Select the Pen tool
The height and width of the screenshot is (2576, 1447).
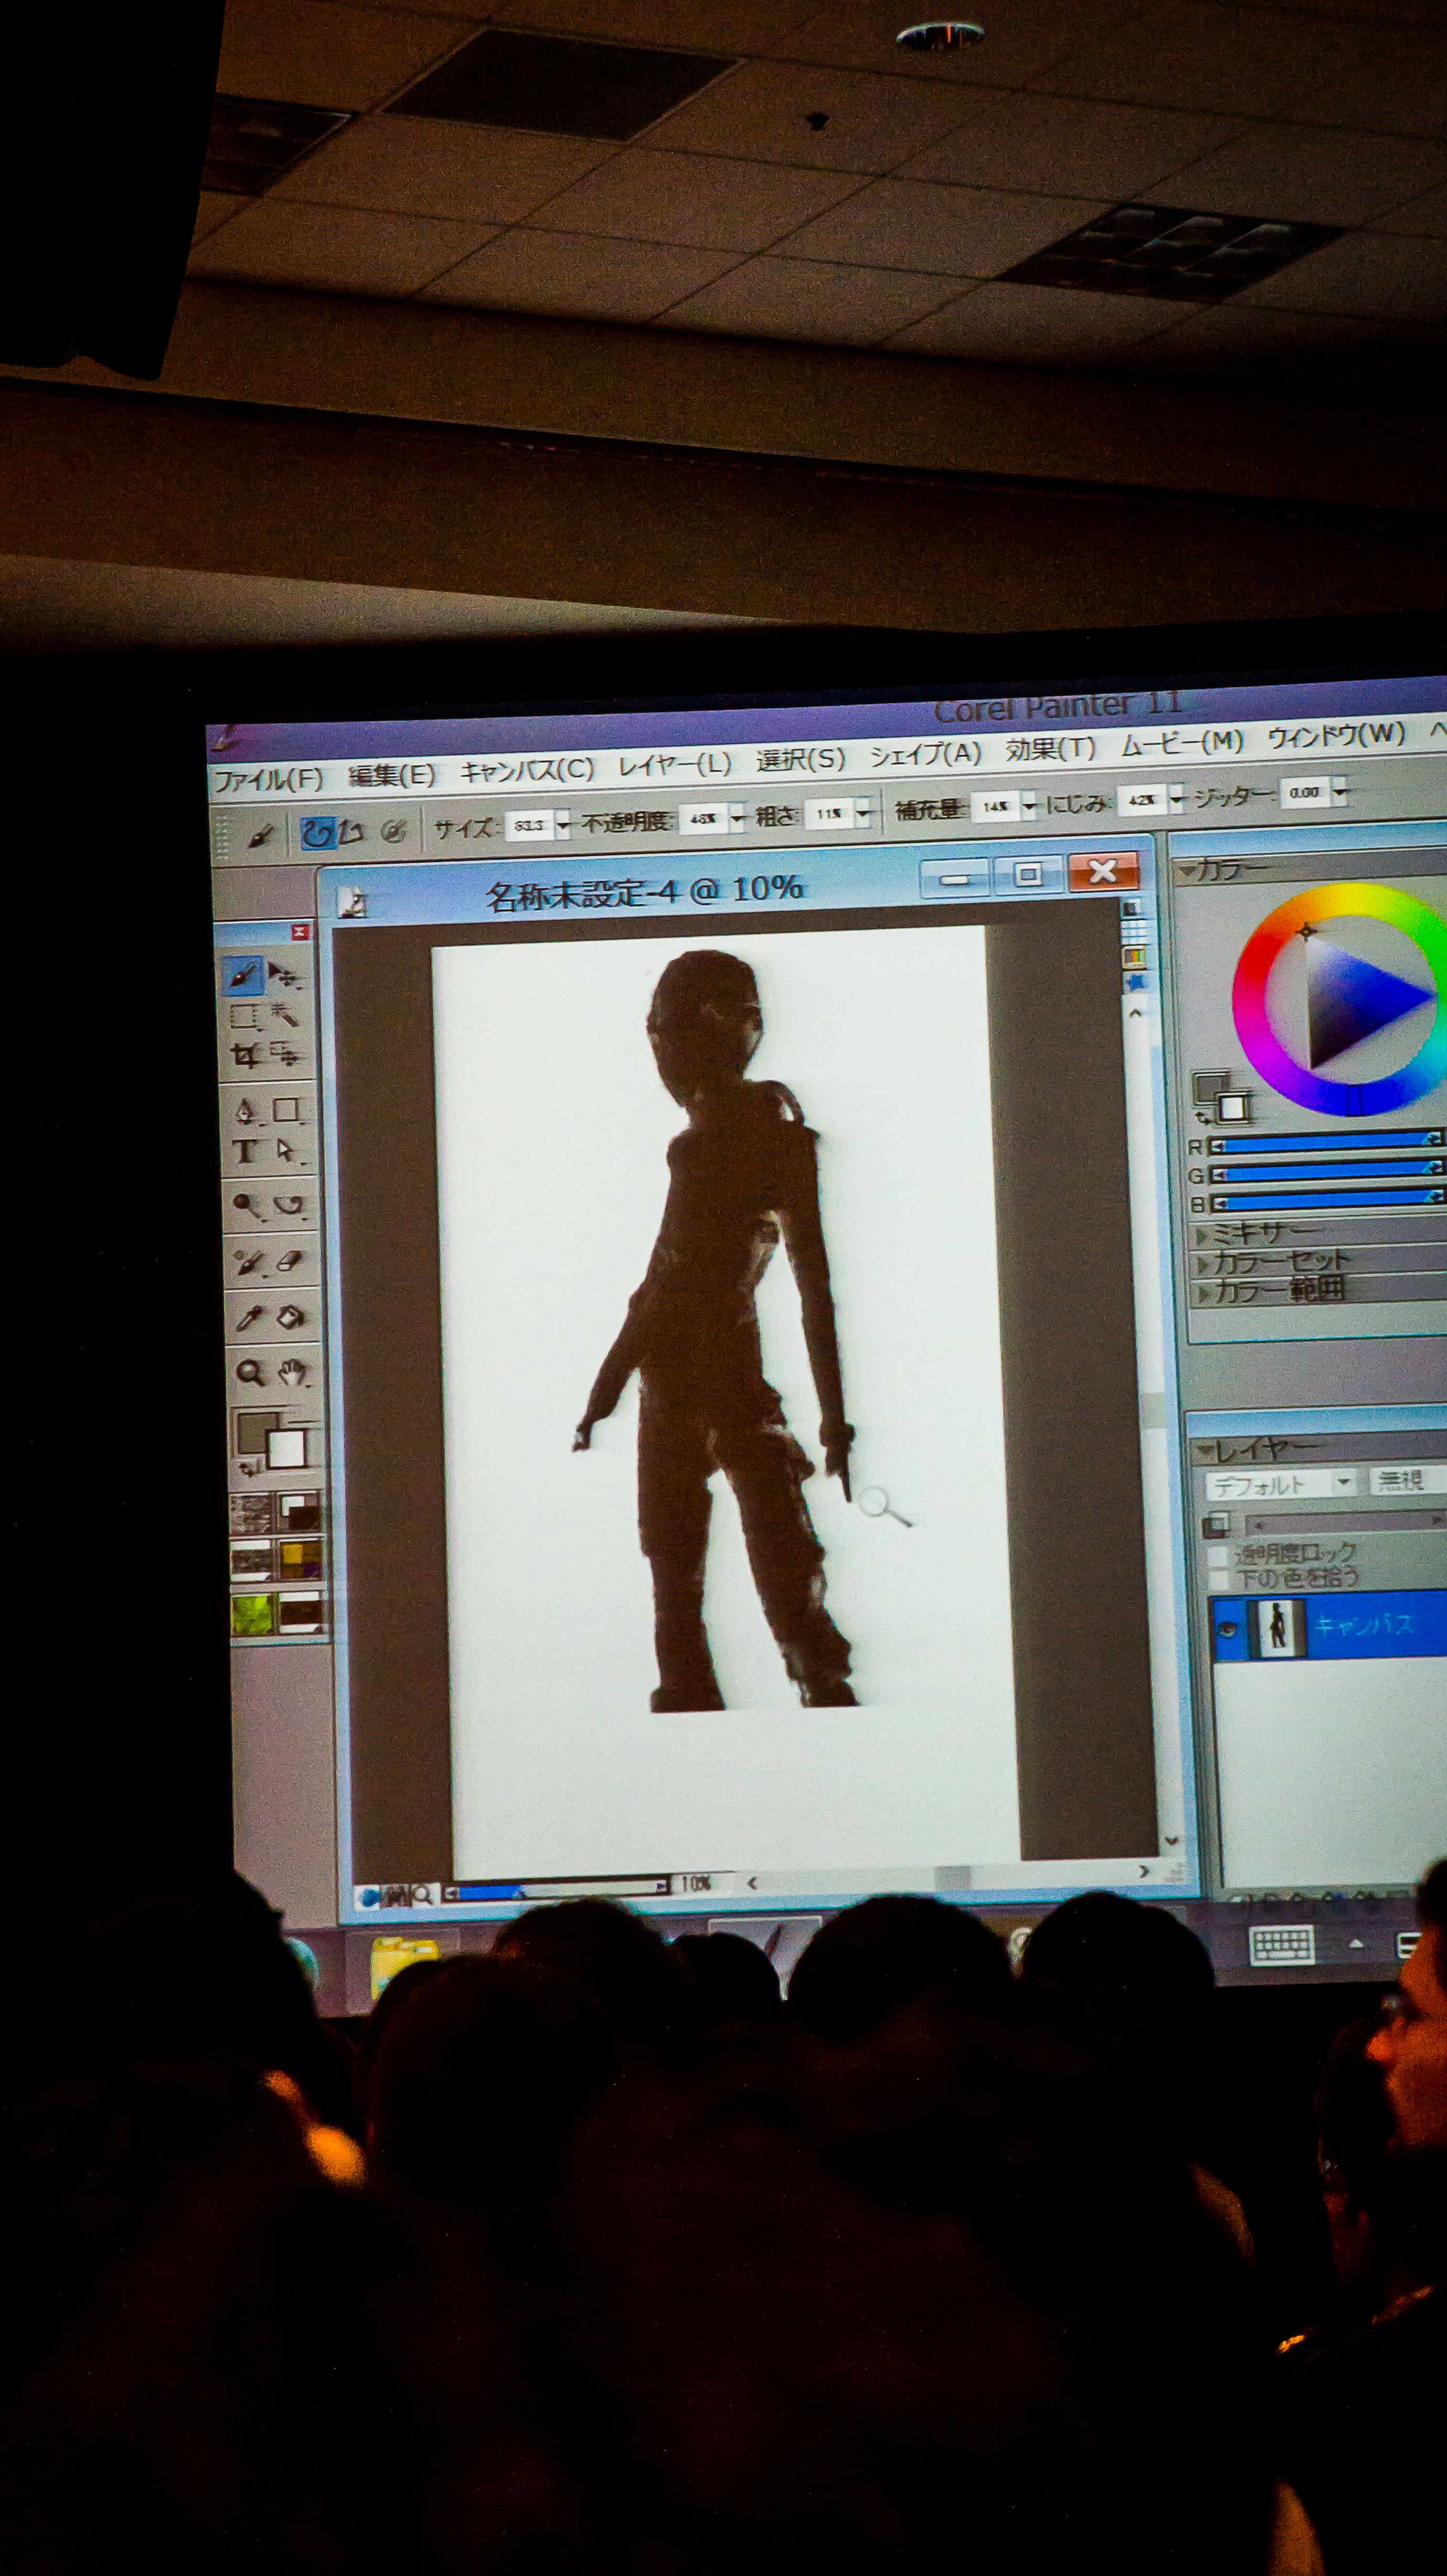pos(246,1111)
